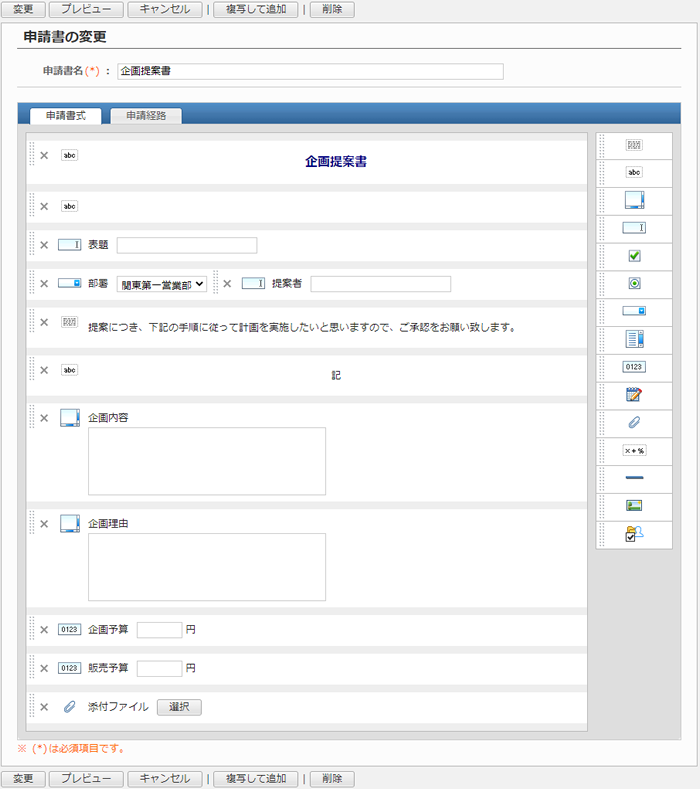The image size is (700, 789).
Task: Switch to 申請経路 tab
Action: pyautogui.click(x=146, y=116)
